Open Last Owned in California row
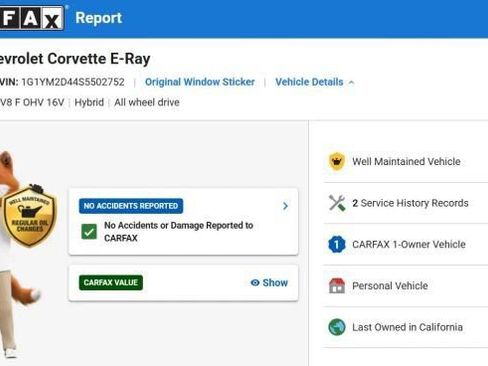The height and width of the screenshot is (366, 488). coord(406,327)
